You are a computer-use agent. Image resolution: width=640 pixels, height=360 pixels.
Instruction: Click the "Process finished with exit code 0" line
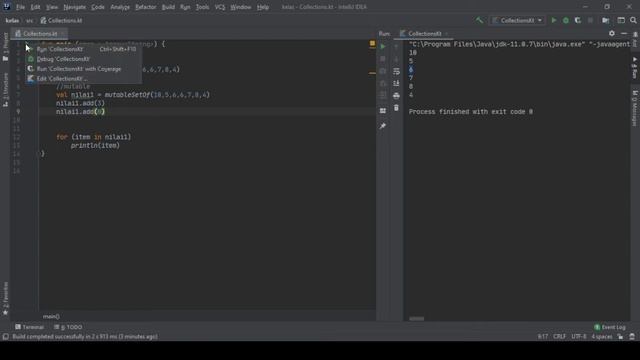click(471, 112)
